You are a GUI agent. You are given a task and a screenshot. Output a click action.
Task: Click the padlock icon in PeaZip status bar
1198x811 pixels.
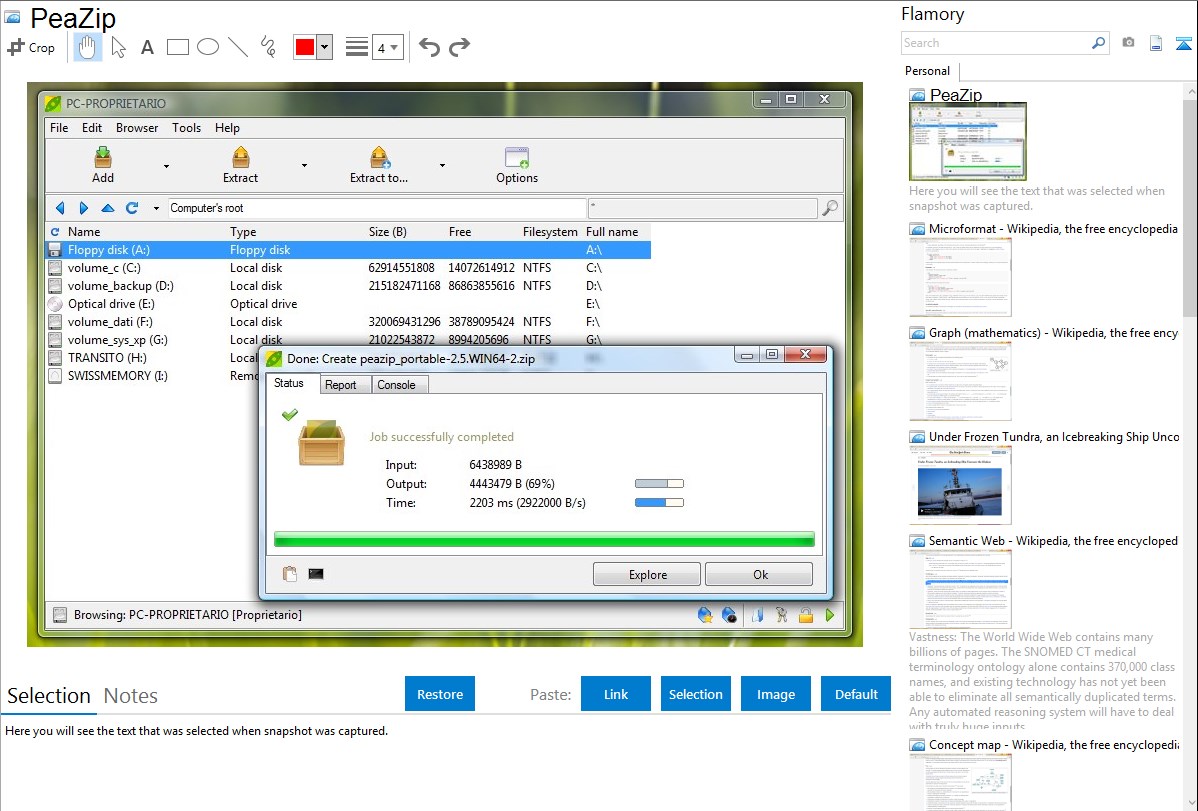point(806,615)
